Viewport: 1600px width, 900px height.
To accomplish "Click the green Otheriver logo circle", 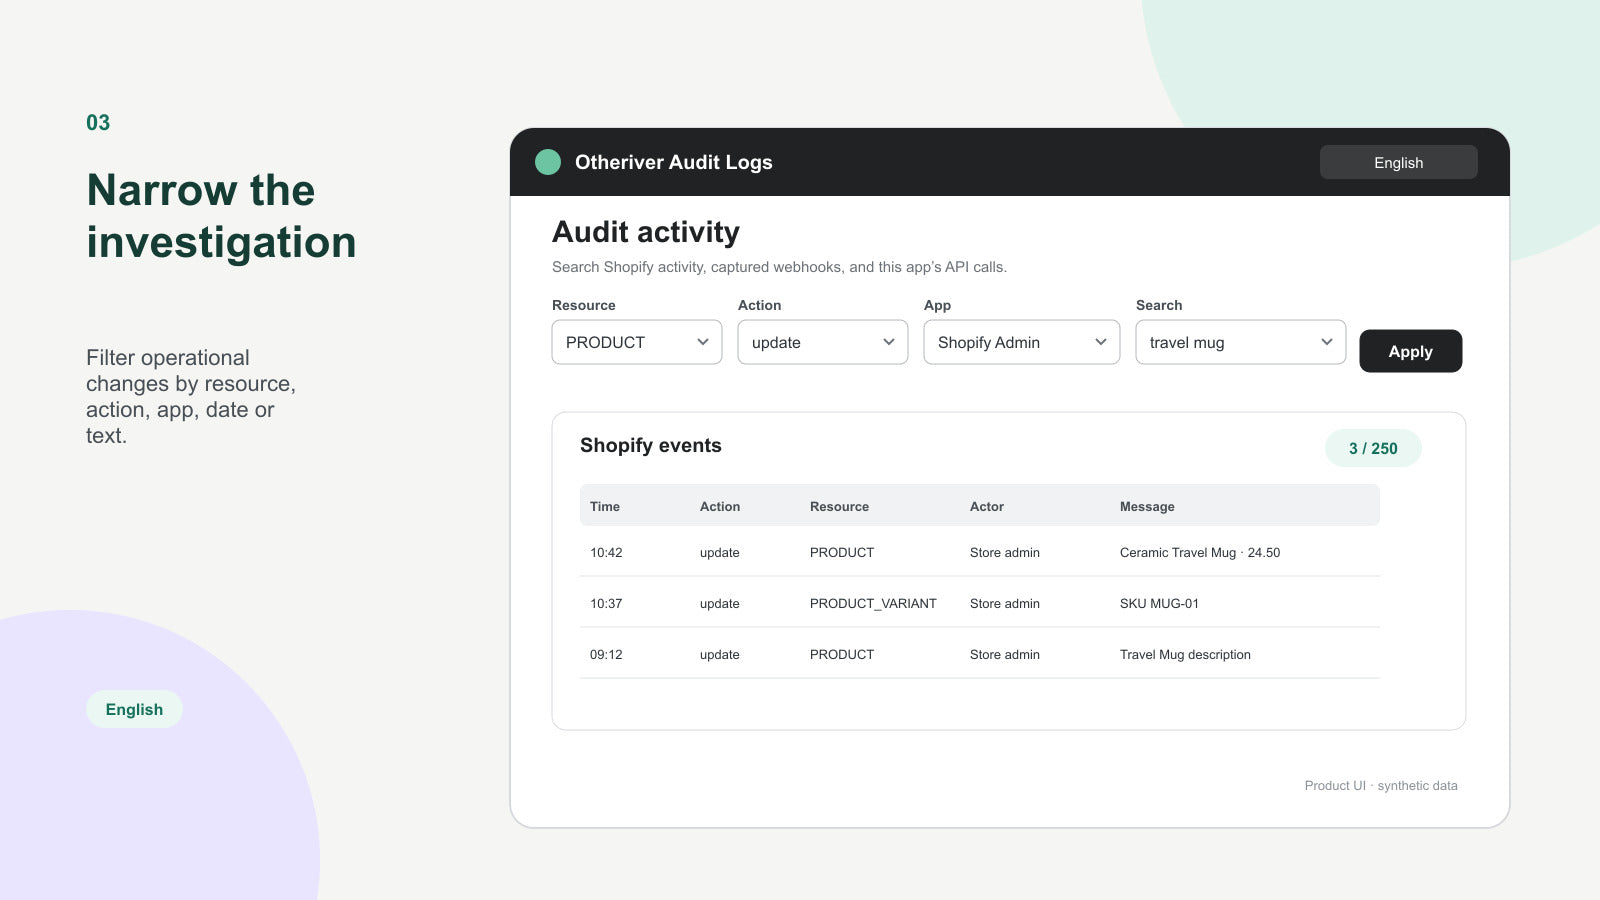I will pos(548,162).
